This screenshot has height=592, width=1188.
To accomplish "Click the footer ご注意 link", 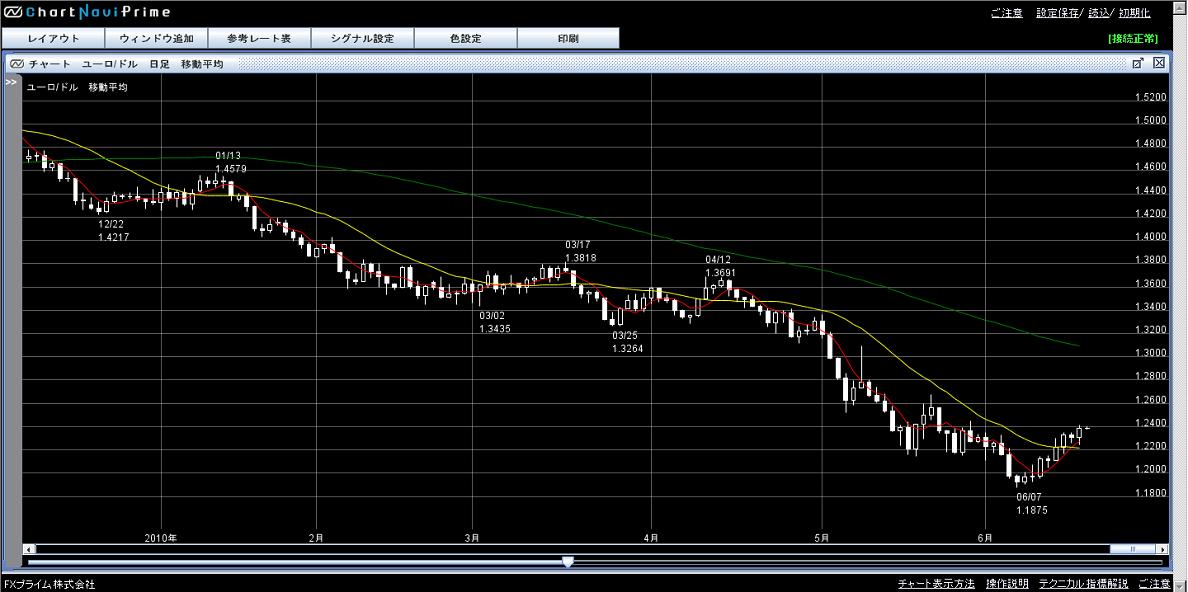I will [x=1154, y=584].
